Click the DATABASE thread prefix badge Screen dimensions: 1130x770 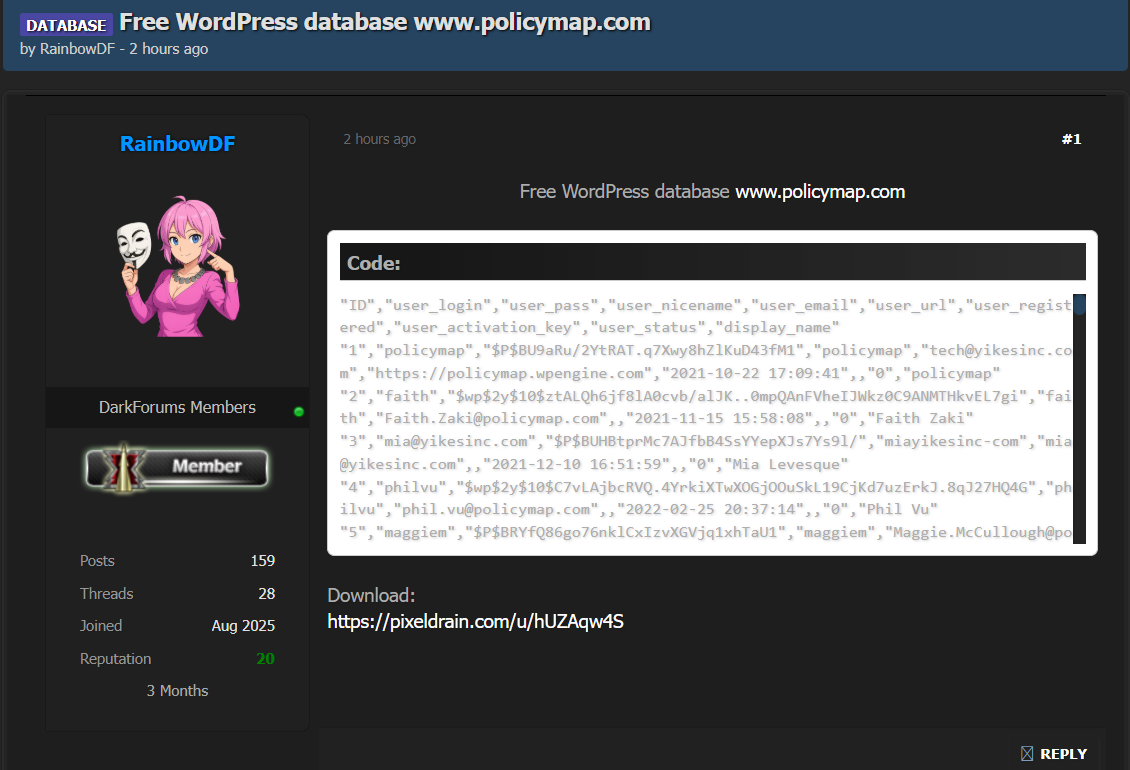coord(66,25)
